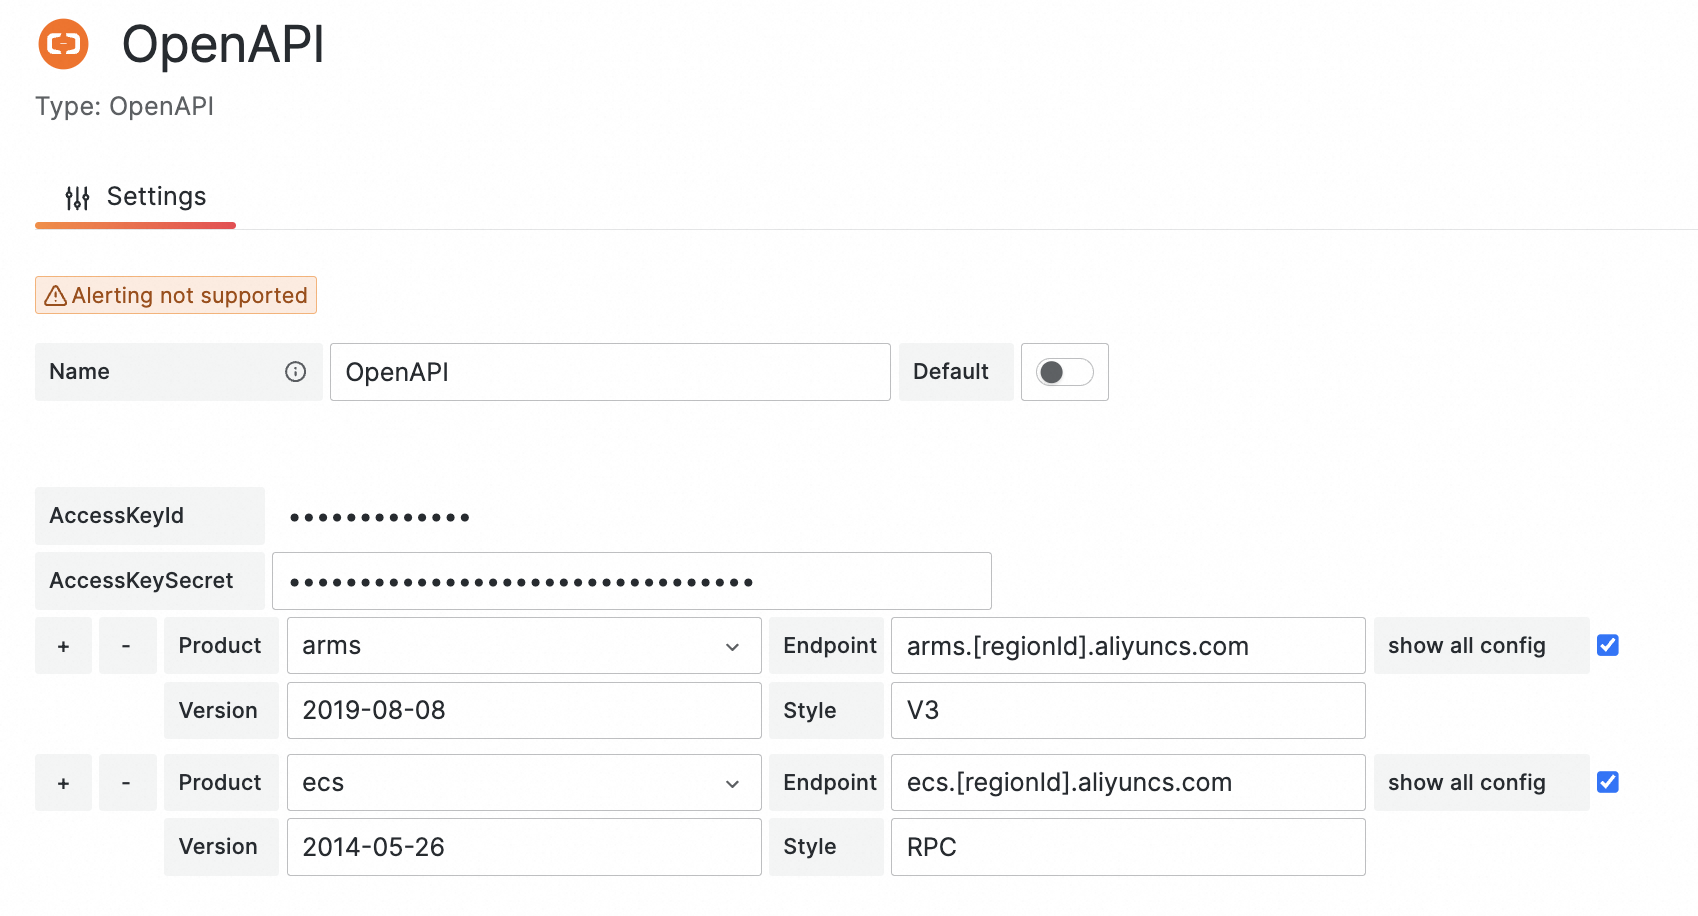Click the AccessKeySecret input field
This screenshot has height=916, width=1698.
pos(631,580)
